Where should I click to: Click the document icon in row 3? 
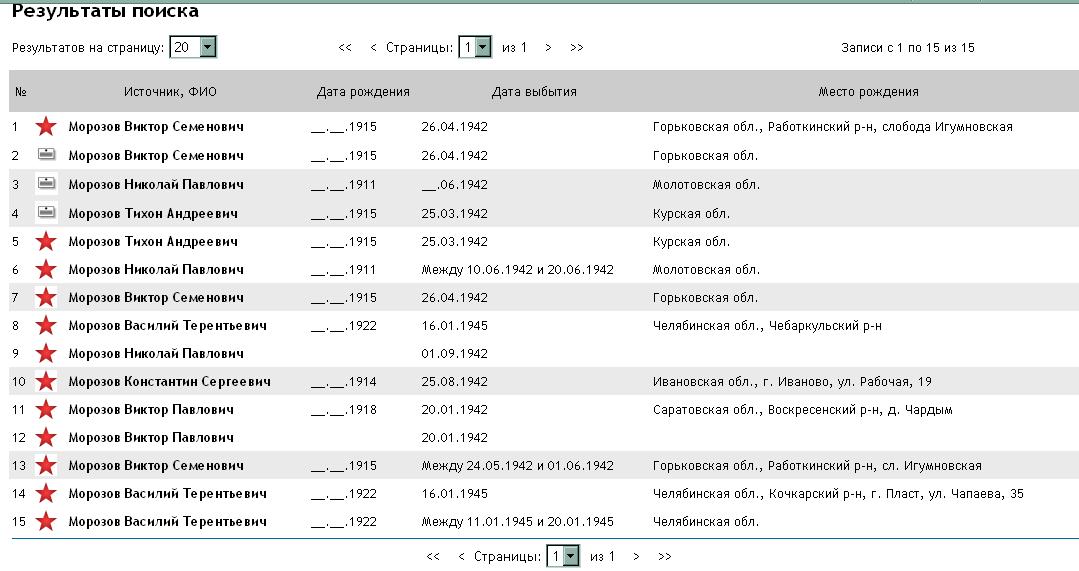click(46, 184)
